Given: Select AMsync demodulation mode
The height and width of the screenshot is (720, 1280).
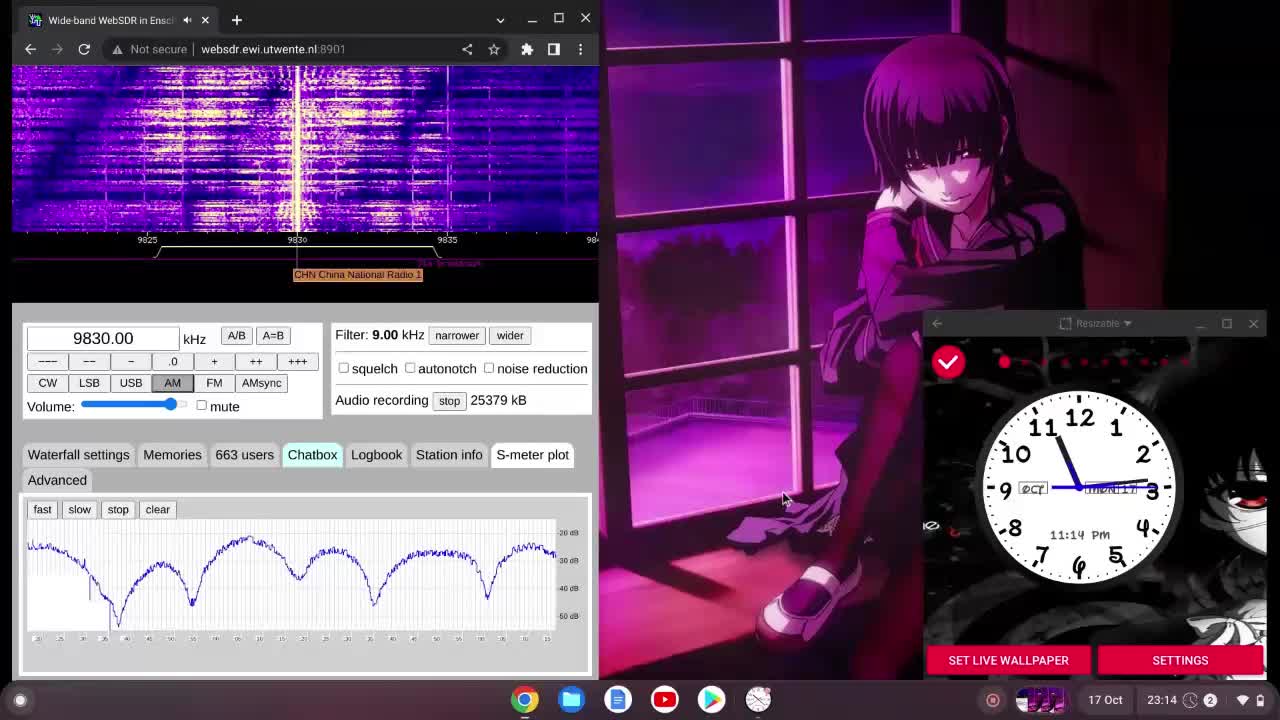Looking at the screenshot, I should tap(262, 383).
